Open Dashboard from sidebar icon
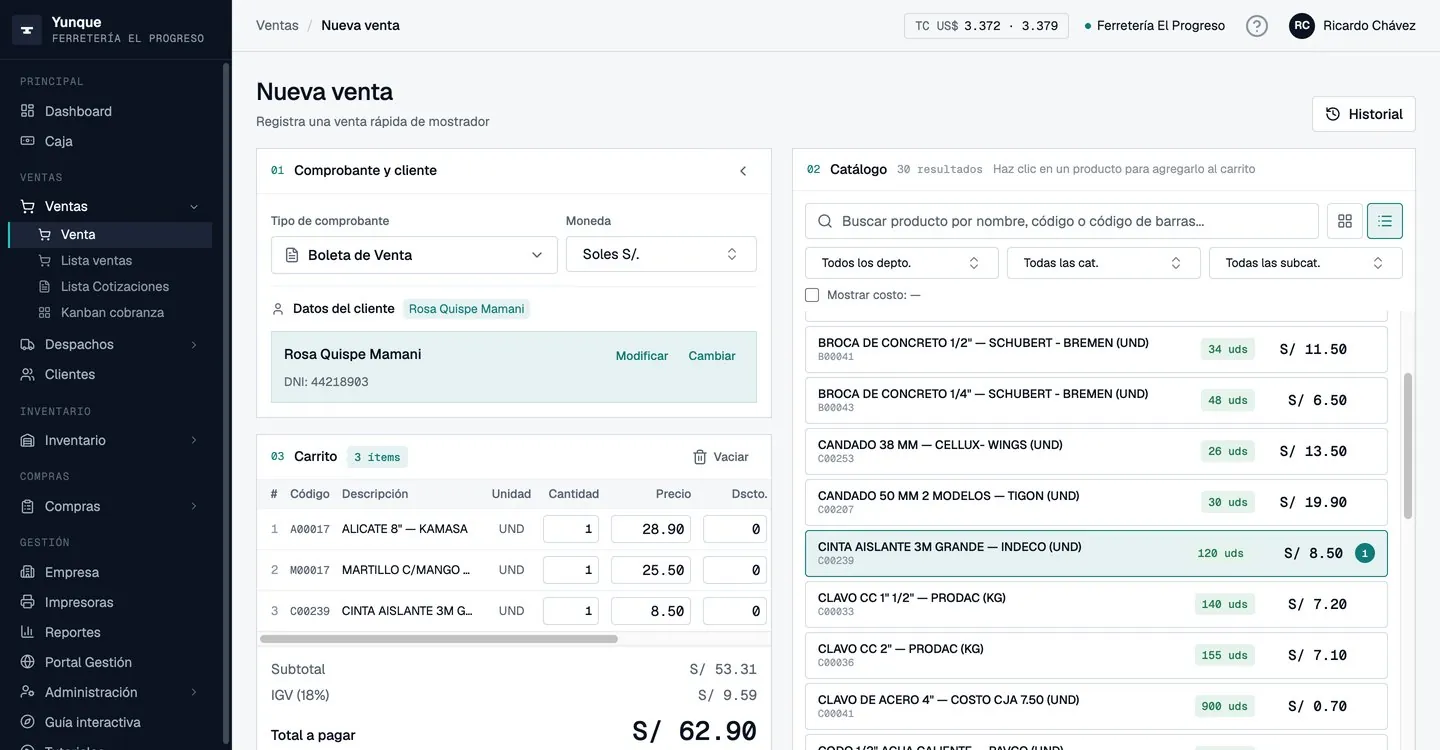This screenshot has width=1440, height=750. [28, 111]
